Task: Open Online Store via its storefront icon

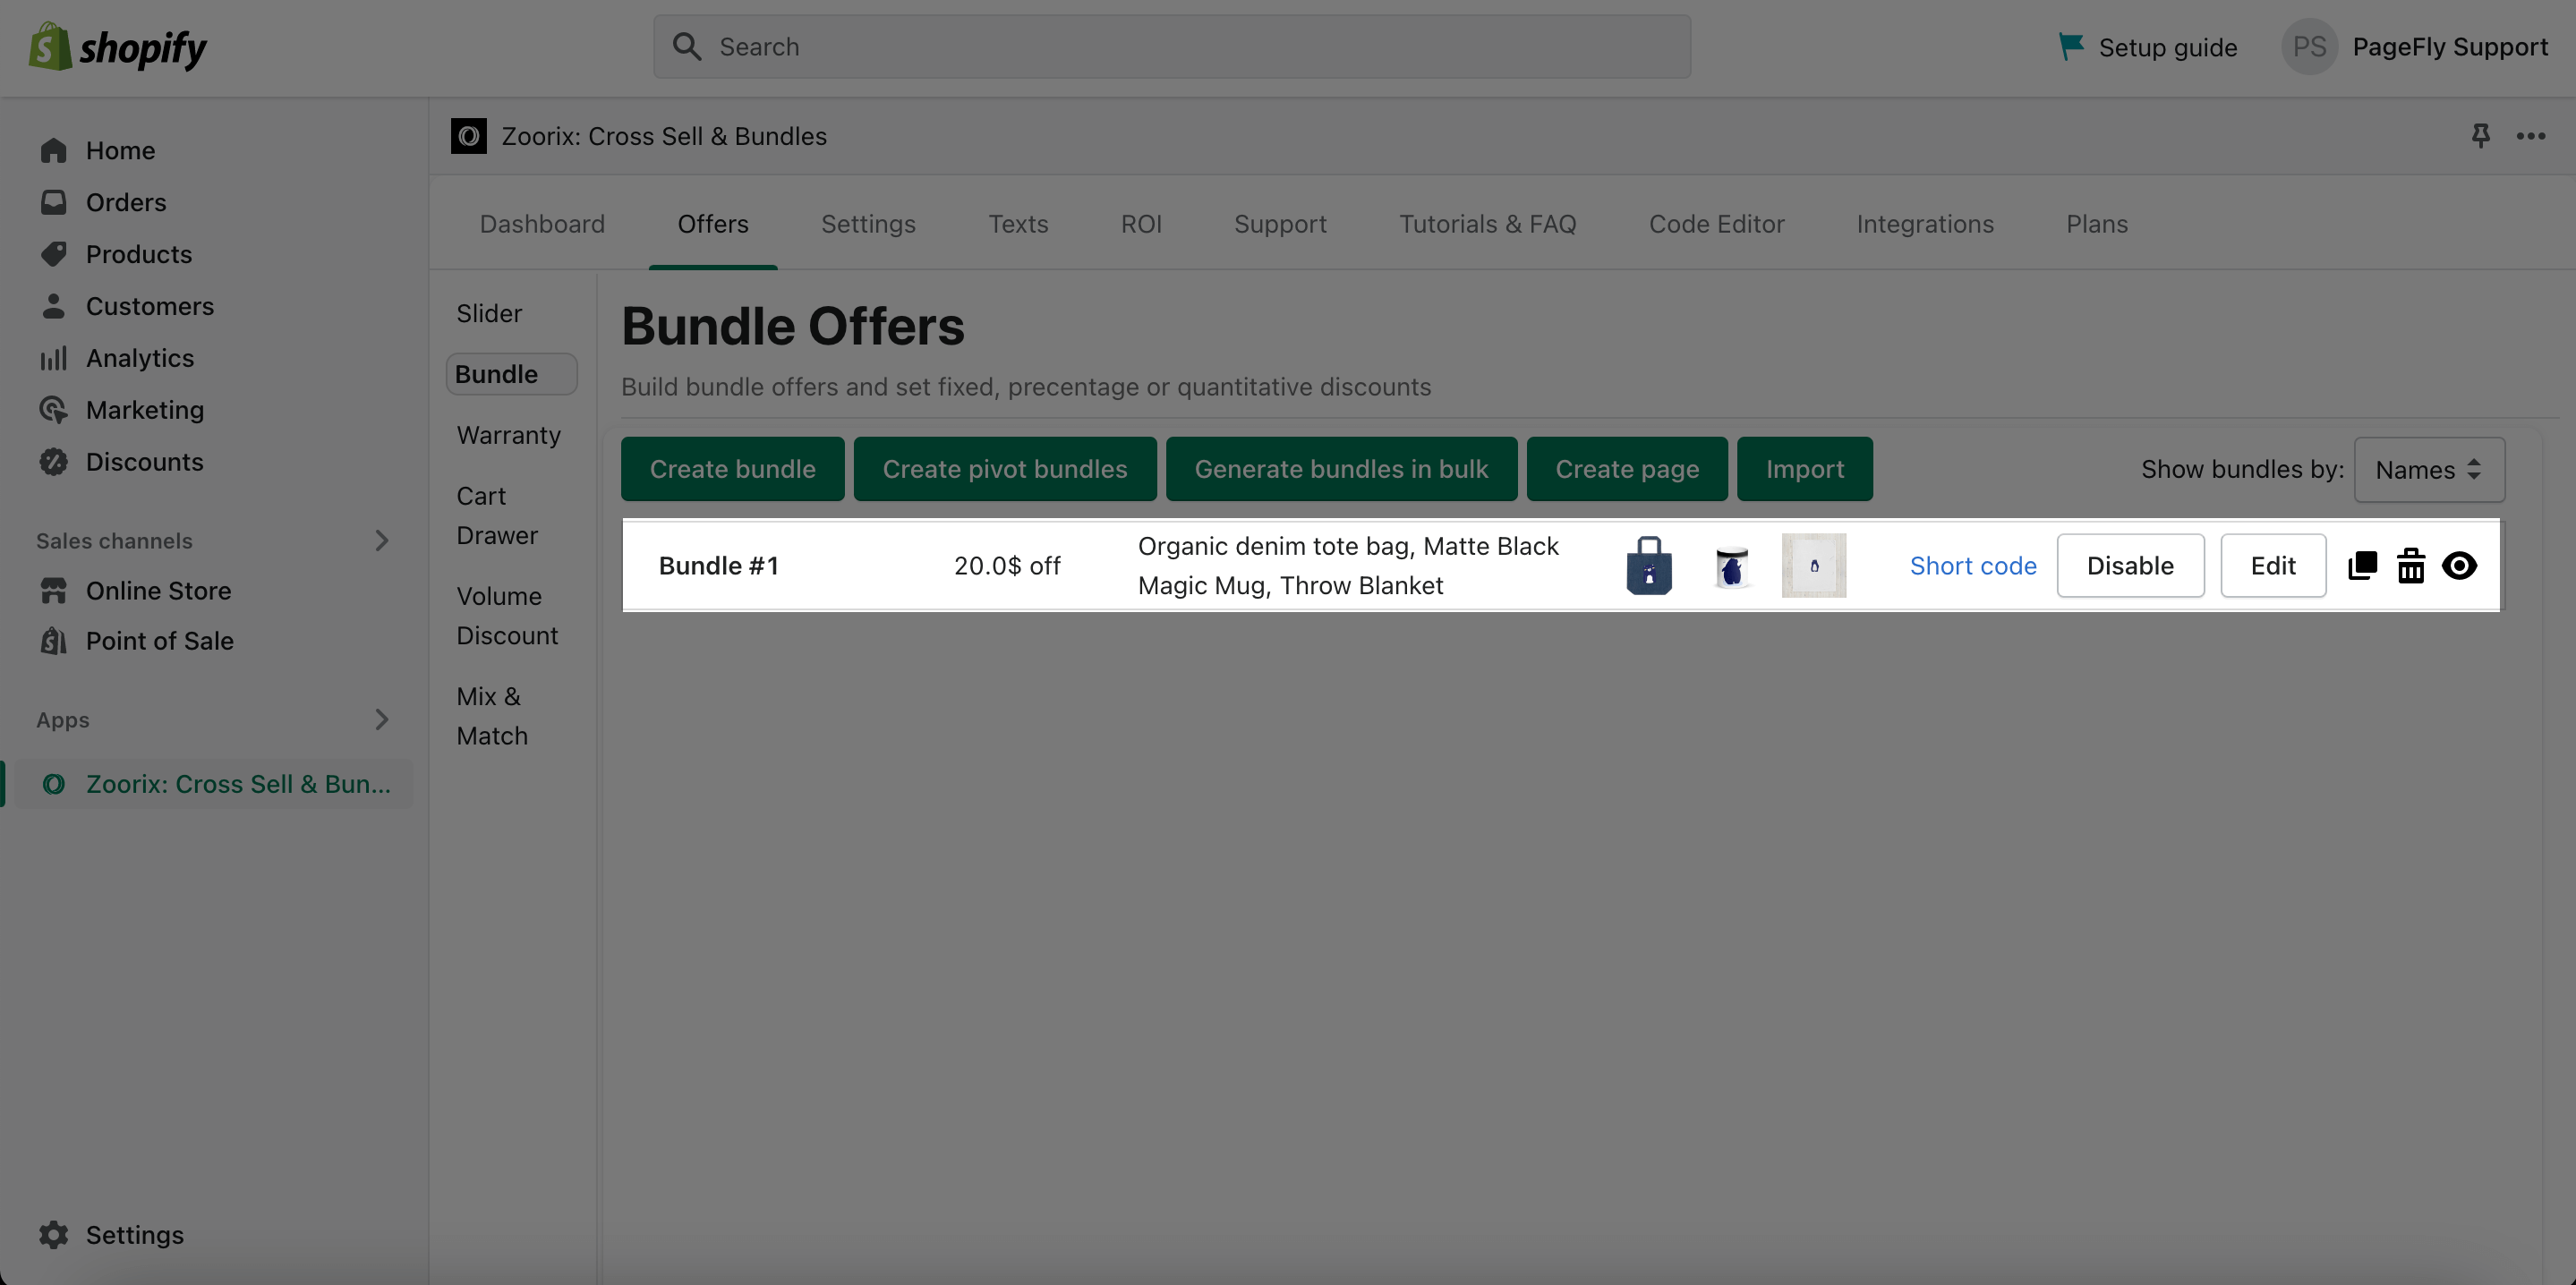Action: [54, 591]
